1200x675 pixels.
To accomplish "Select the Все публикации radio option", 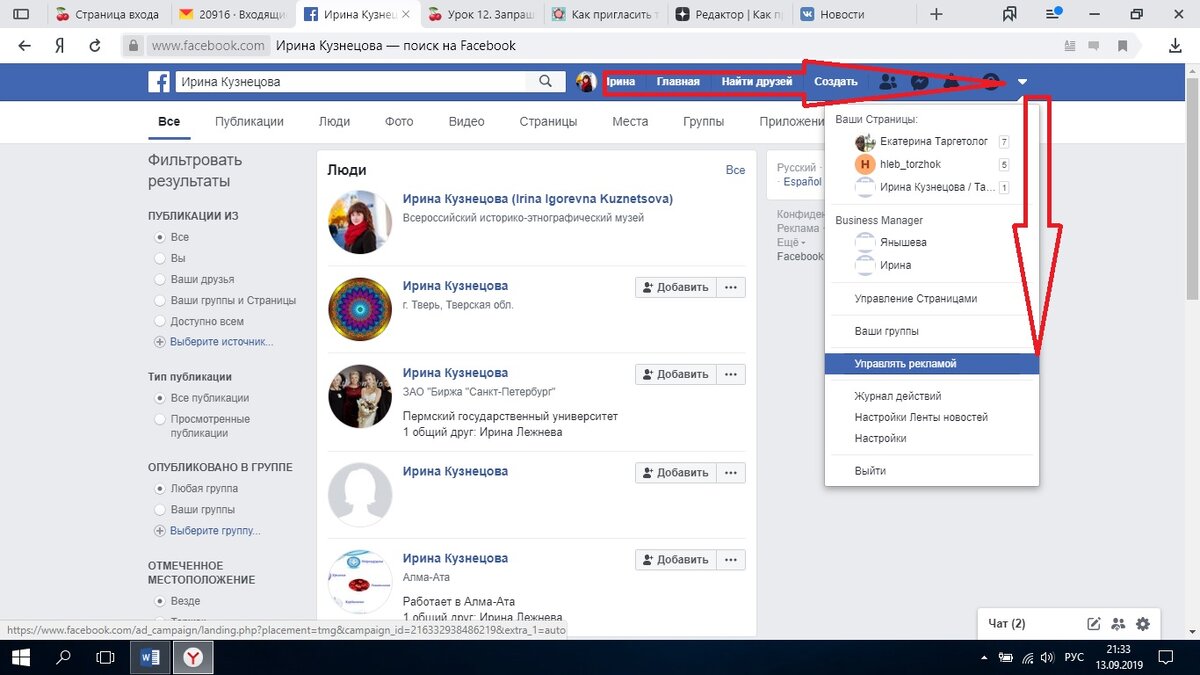I will coord(160,398).
